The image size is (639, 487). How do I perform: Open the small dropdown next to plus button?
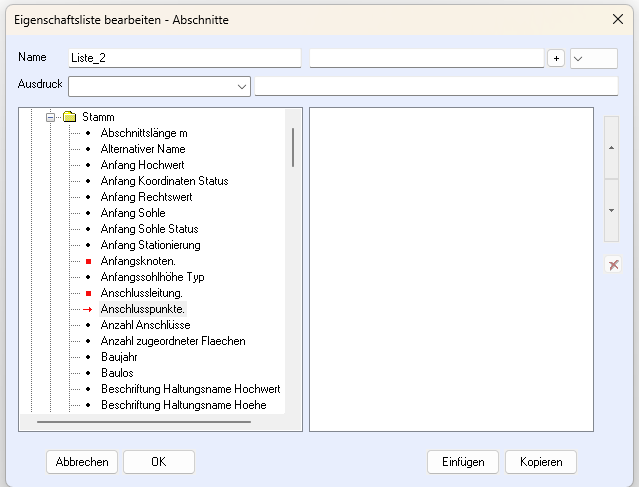593,59
